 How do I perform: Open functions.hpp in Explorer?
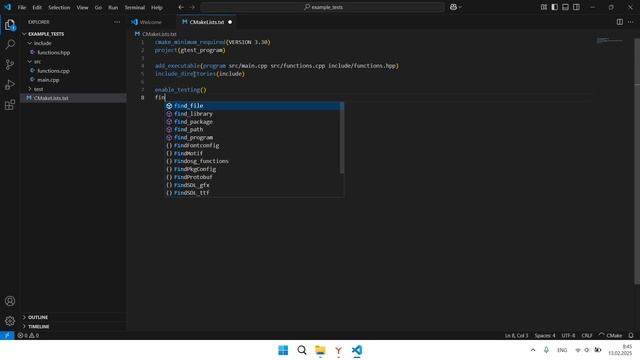(53, 52)
